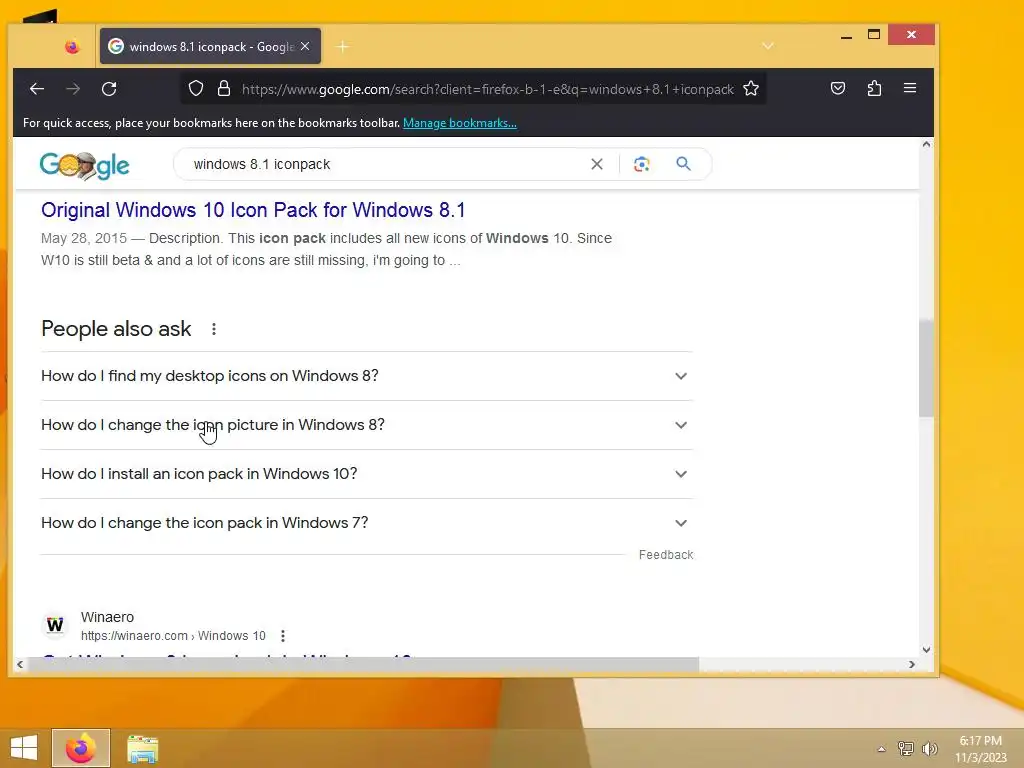Screen dimensions: 1024x768
Task: Go to Google homepage via Google logo
Action: (84, 165)
